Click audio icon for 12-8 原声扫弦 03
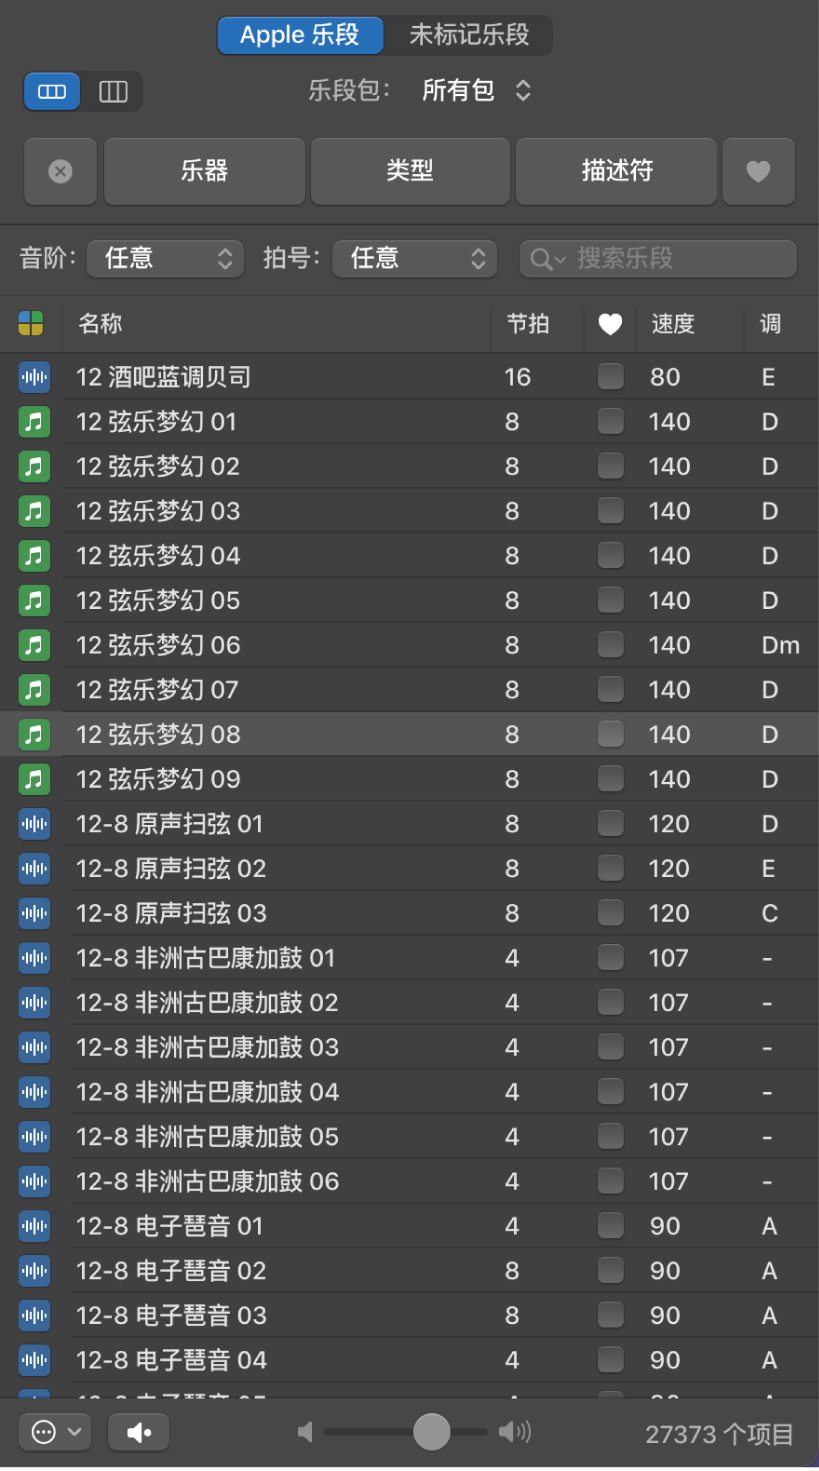 (x=34, y=913)
